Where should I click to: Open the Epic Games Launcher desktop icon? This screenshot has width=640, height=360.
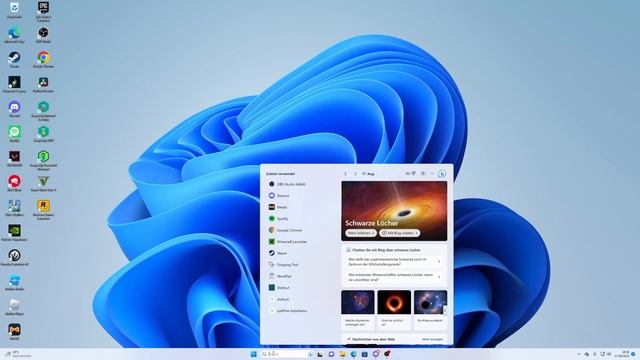coord(43,10)
